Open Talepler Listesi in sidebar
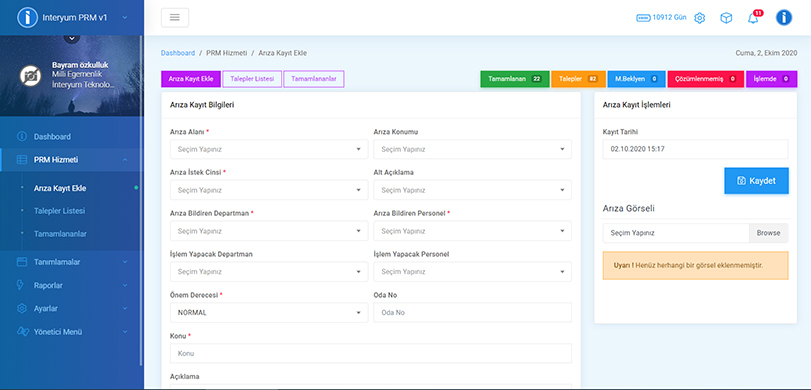 point(59,211)
